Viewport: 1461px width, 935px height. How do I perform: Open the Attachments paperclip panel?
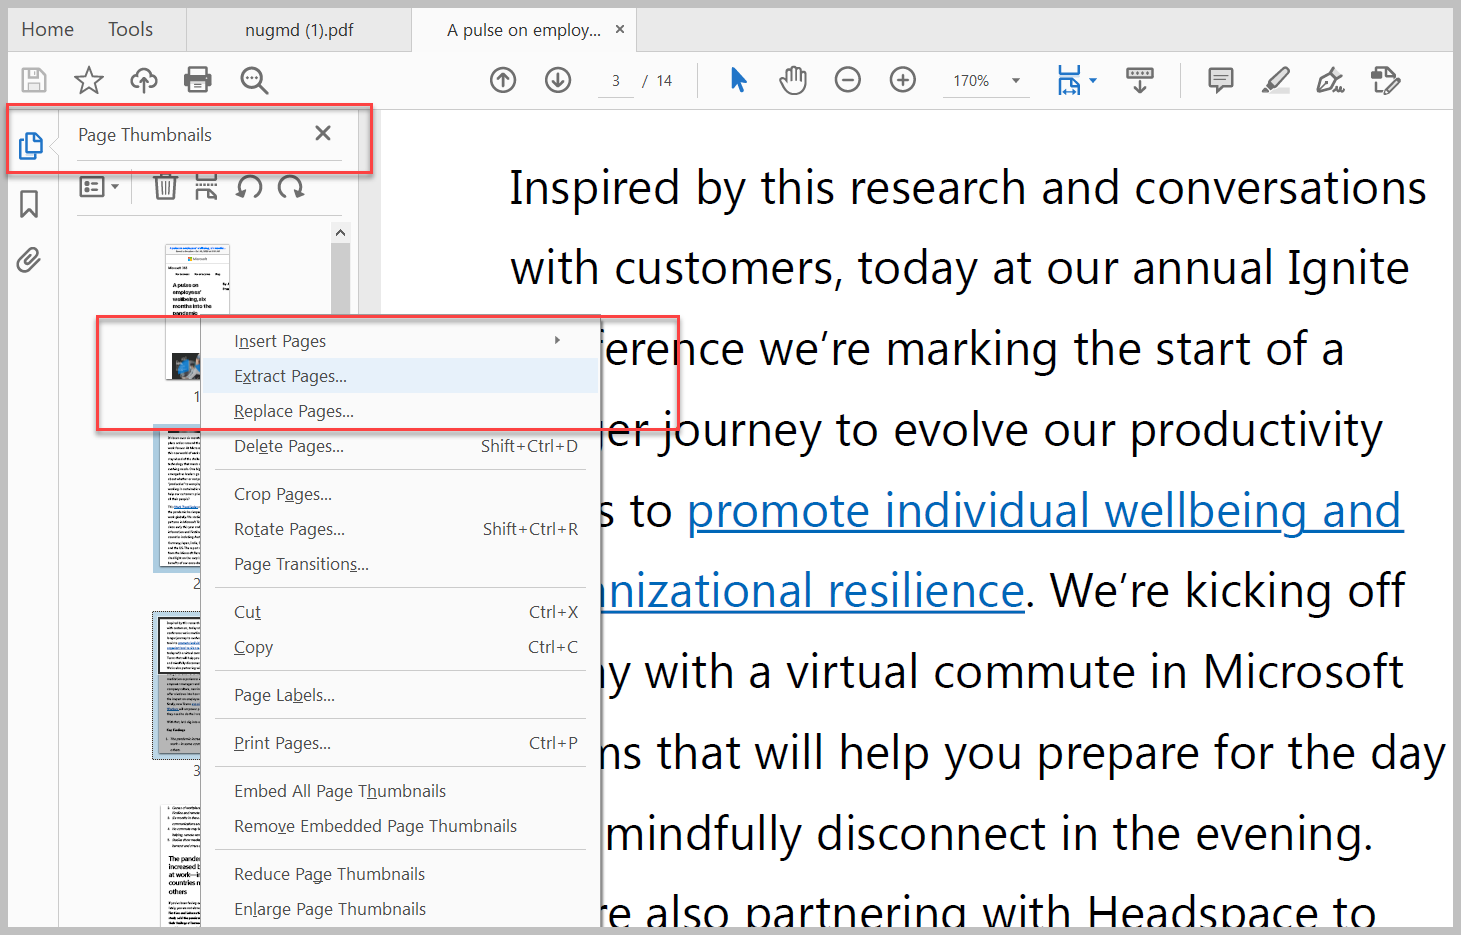[29, 260]
